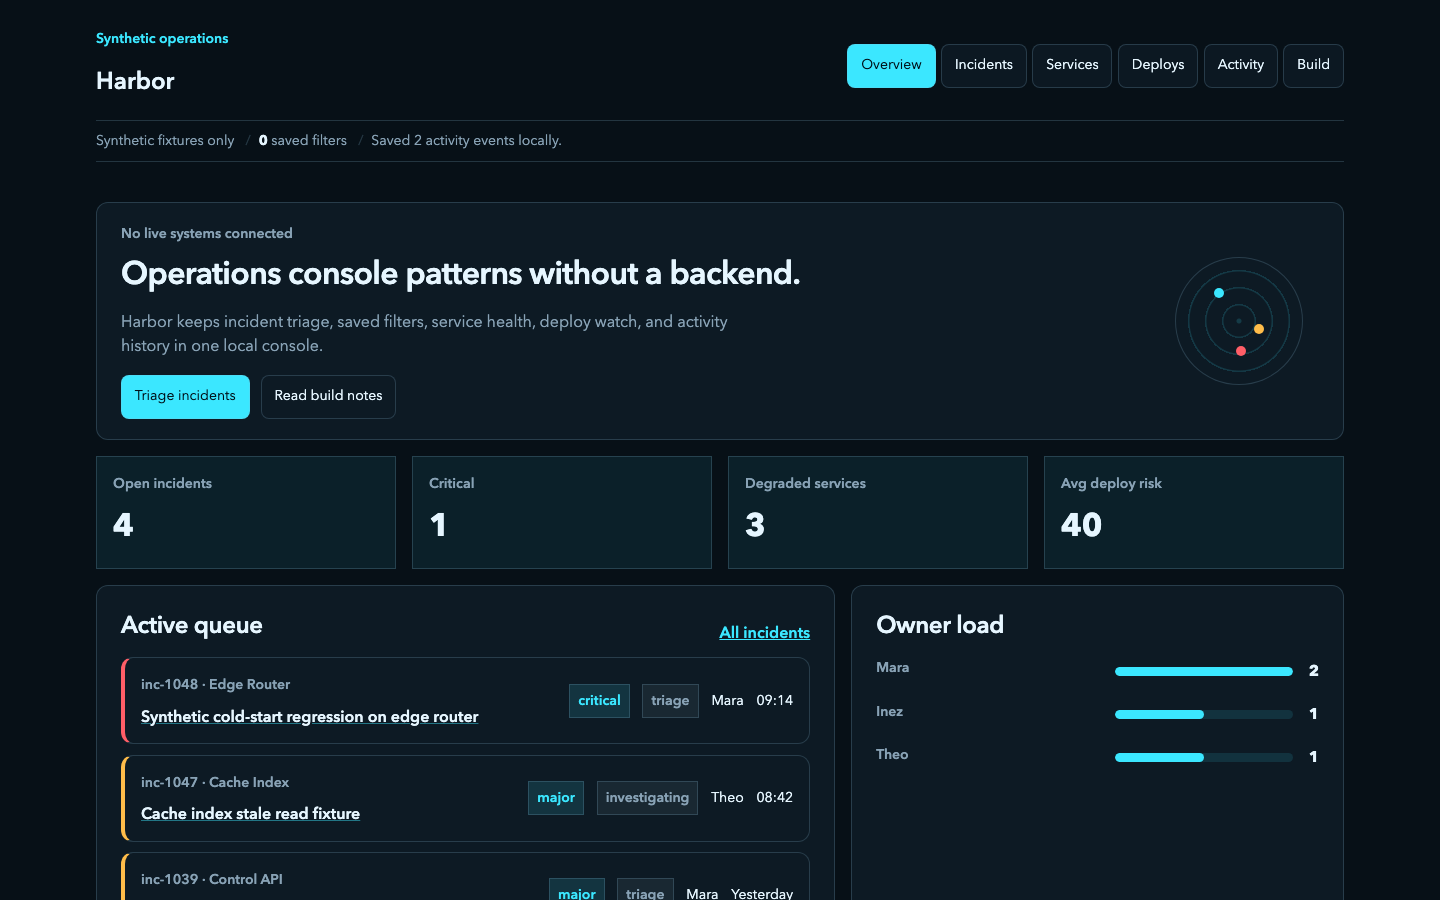Select the Avg deploy risk stat card
This screenshot has height=900, width=1440.
coord(1194,513)
